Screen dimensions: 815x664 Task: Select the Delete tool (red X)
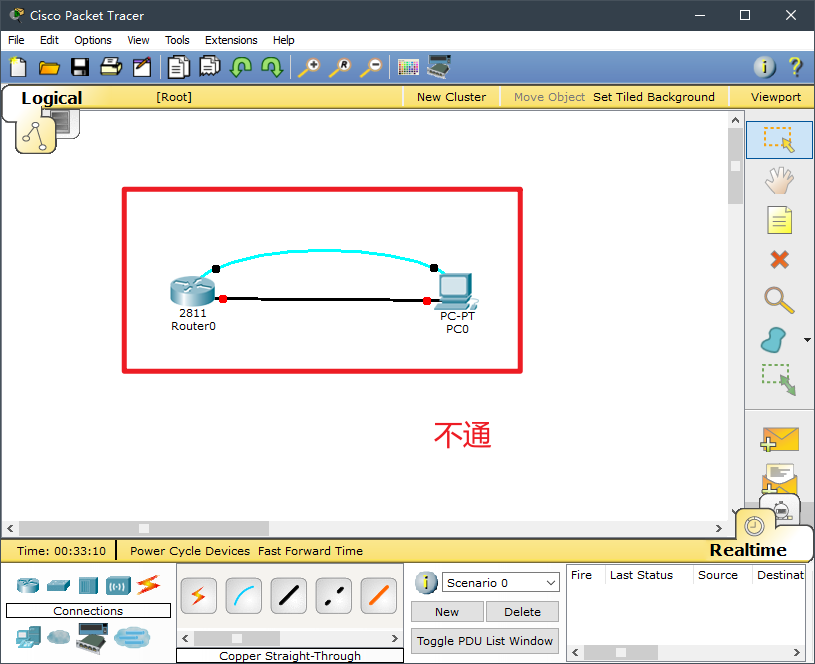779,259
